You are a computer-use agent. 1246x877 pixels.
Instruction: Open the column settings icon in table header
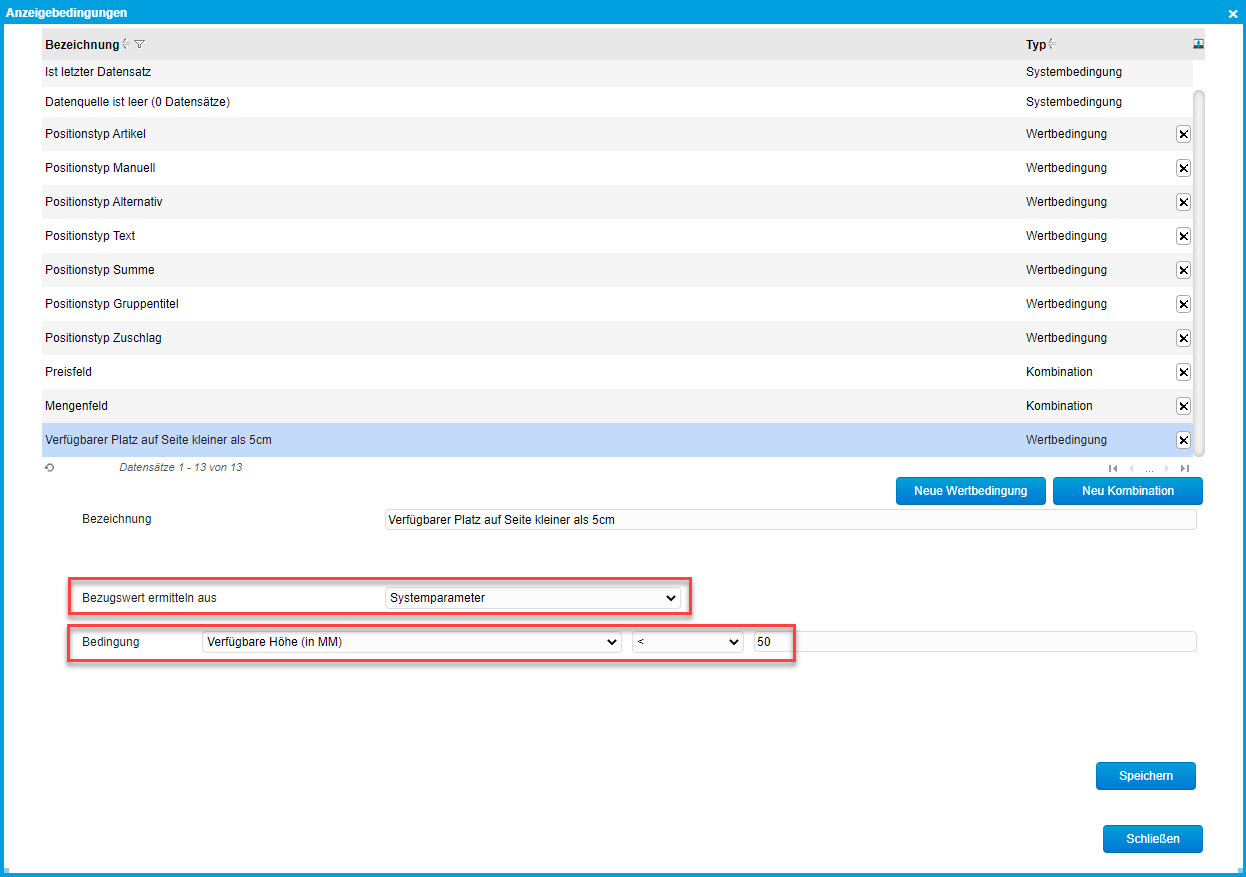point(1198,44)
